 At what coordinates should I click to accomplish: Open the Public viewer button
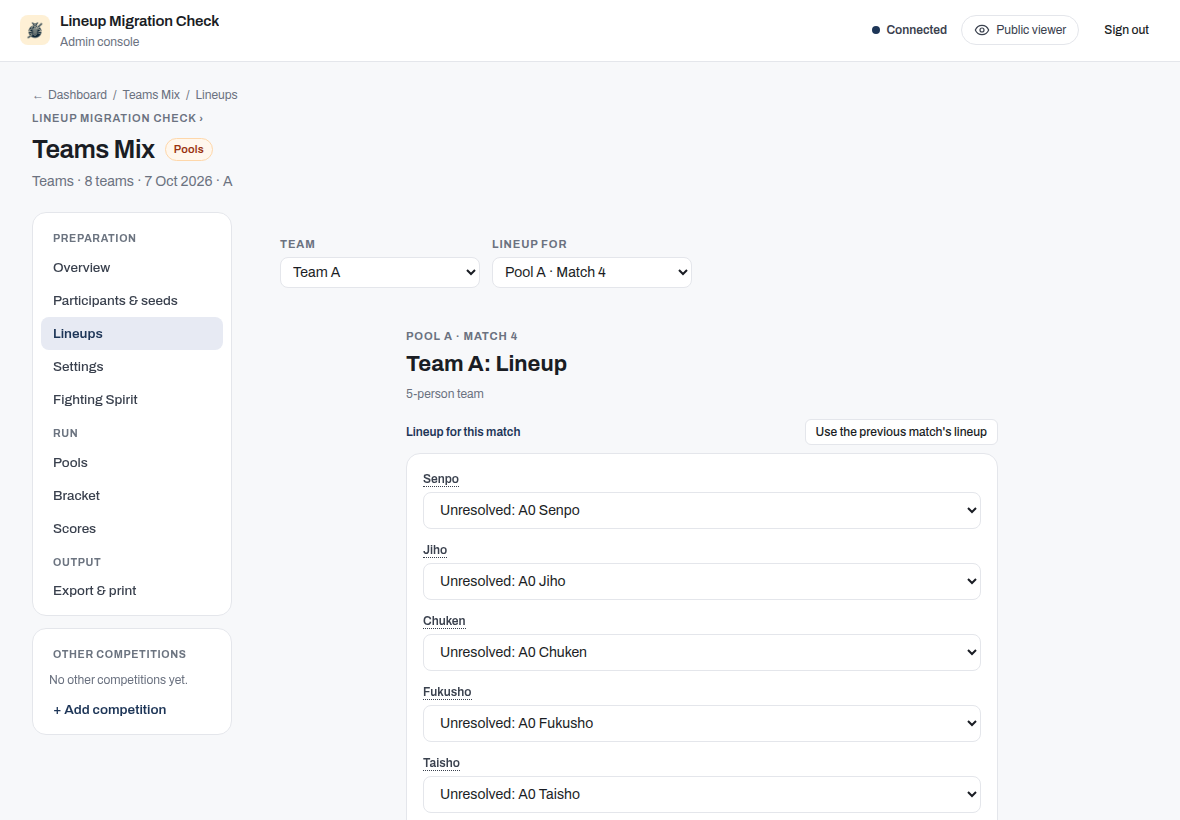coord(1020,30)
